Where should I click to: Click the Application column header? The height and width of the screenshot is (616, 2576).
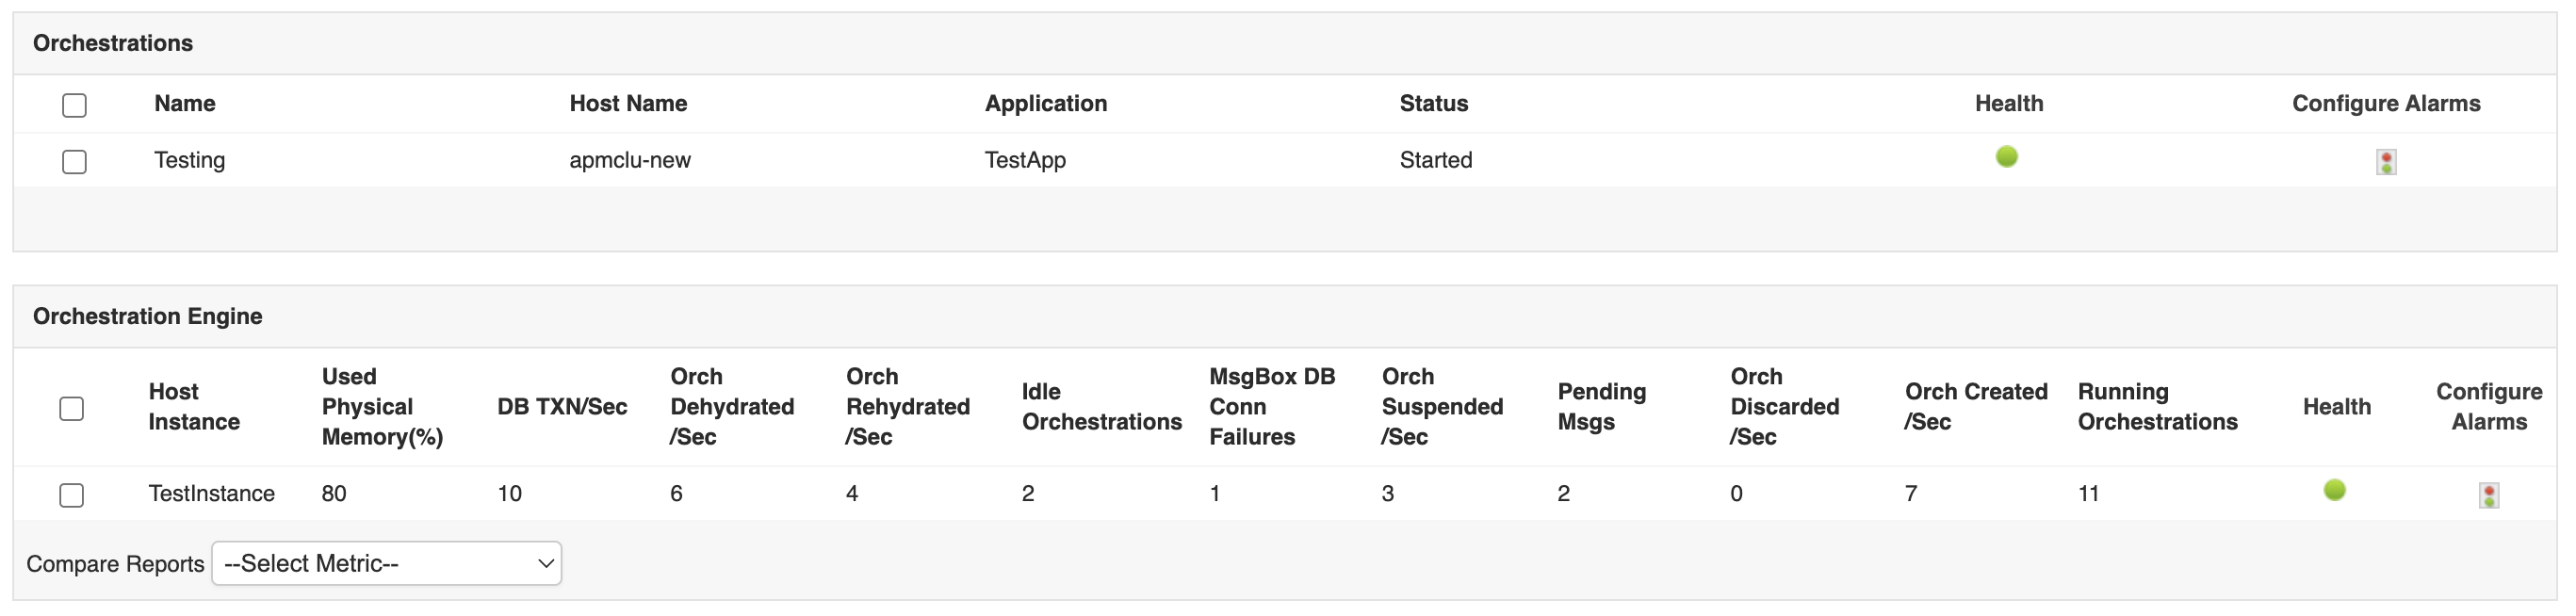coord(1045,103)
